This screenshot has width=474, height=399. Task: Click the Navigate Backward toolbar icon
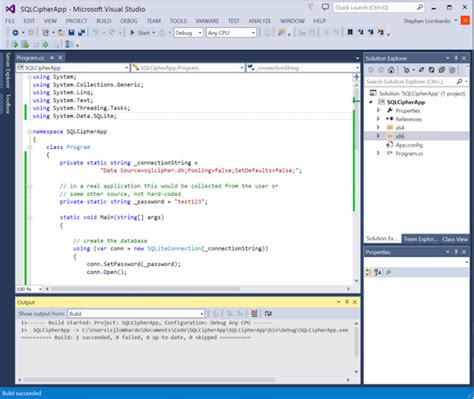(15, 33)
